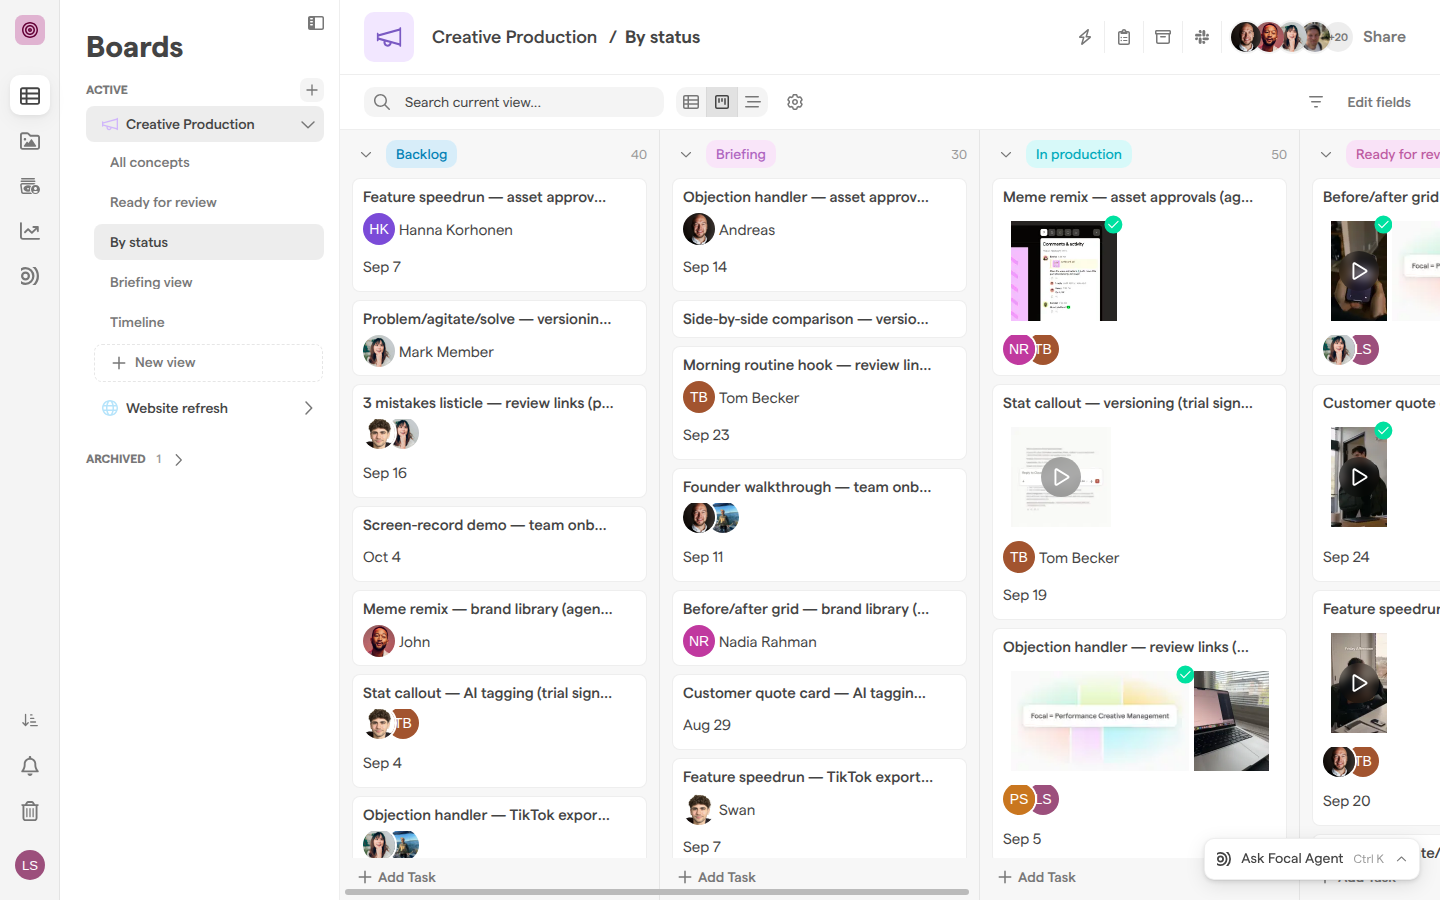Open Meme remix asset approvals thumbnail

[1064, 271]
